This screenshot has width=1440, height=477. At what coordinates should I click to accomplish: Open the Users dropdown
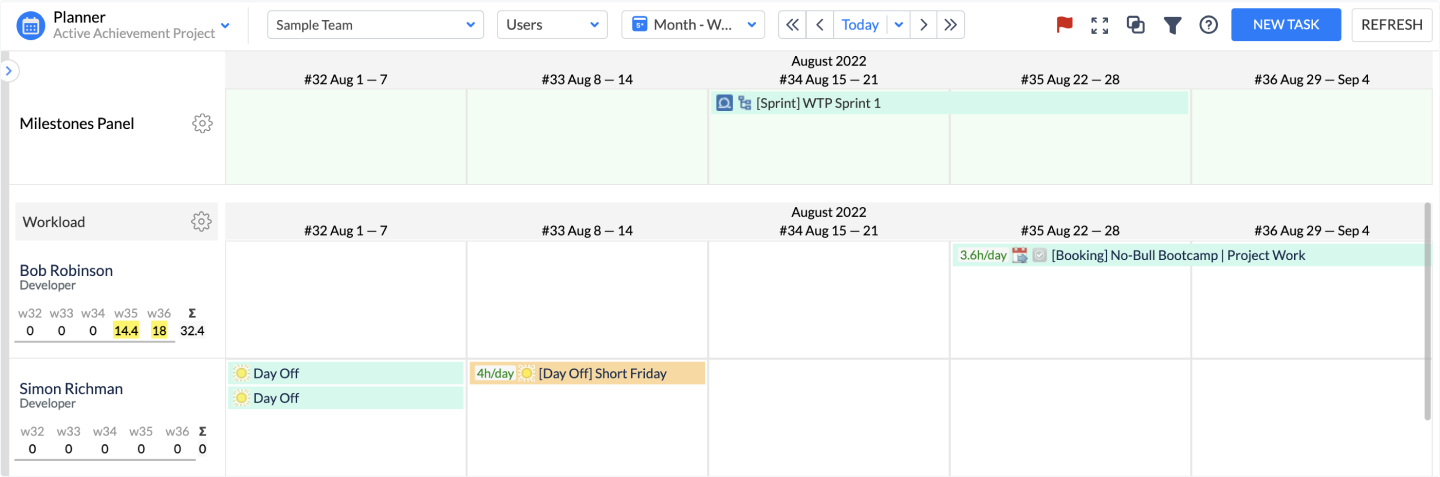552,25
